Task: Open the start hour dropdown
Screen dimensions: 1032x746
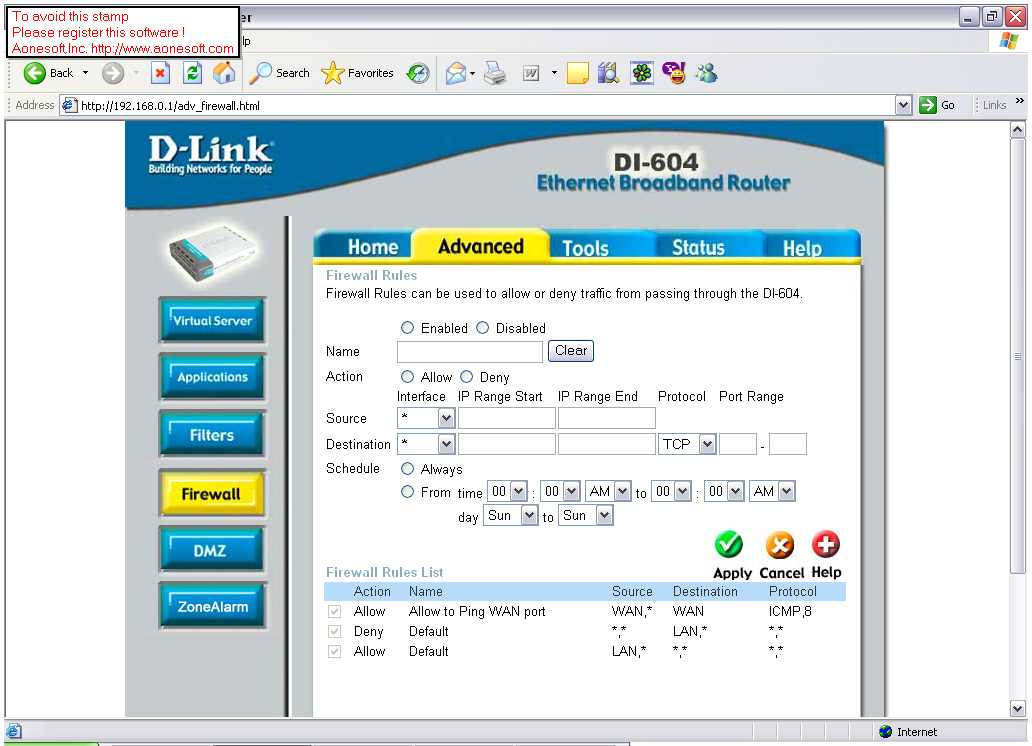Action: point(507,491)
